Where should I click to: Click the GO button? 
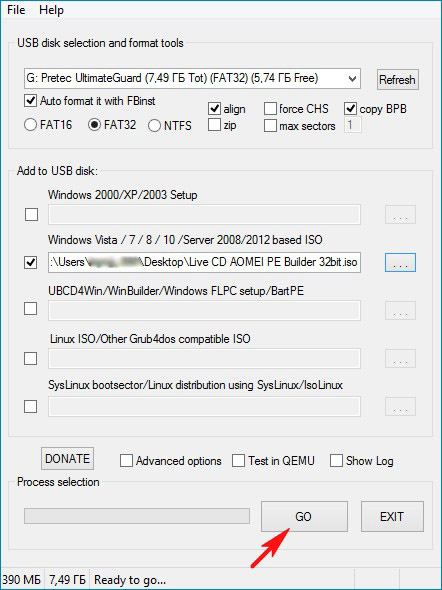[x=304, y=516]
